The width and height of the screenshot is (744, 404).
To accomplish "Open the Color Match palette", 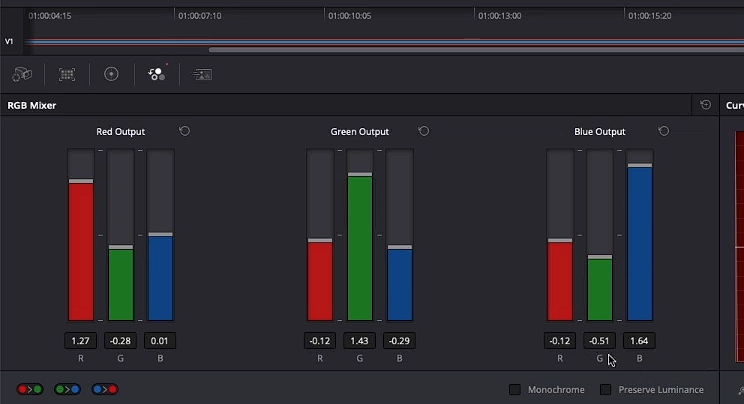I will click(x=67, y=74).
